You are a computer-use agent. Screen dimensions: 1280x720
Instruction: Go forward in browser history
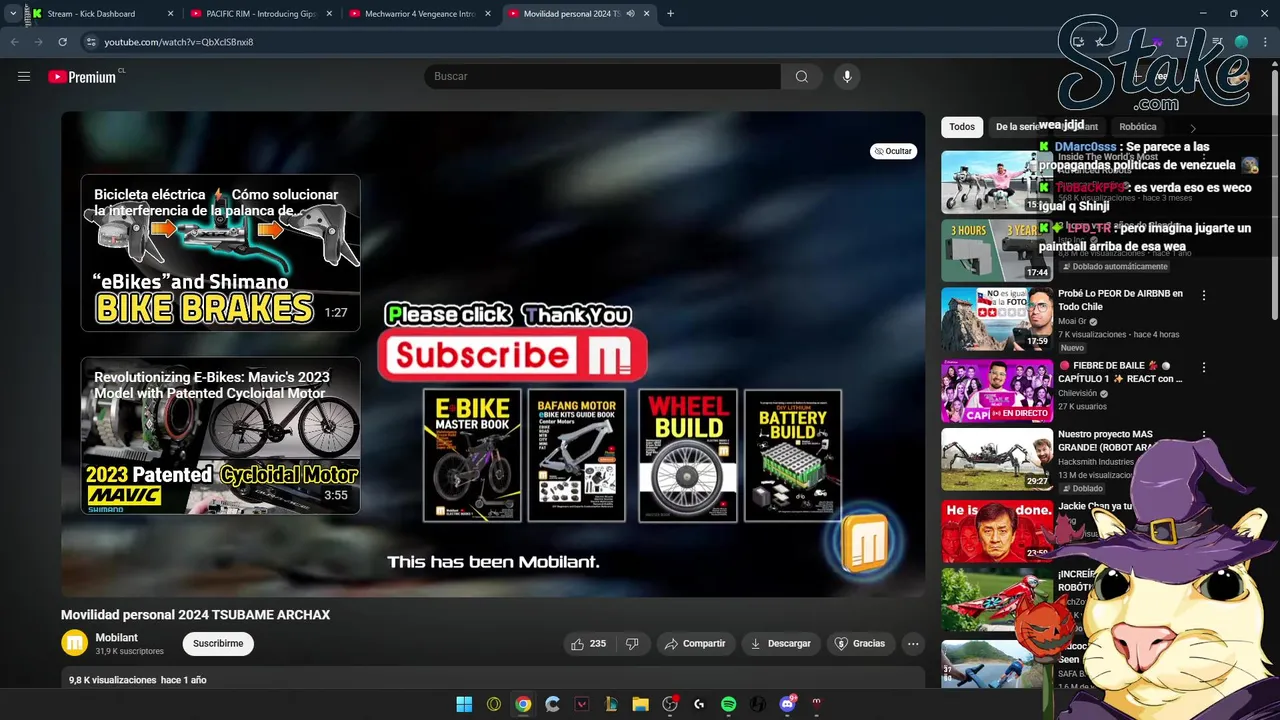click(38, 42)
